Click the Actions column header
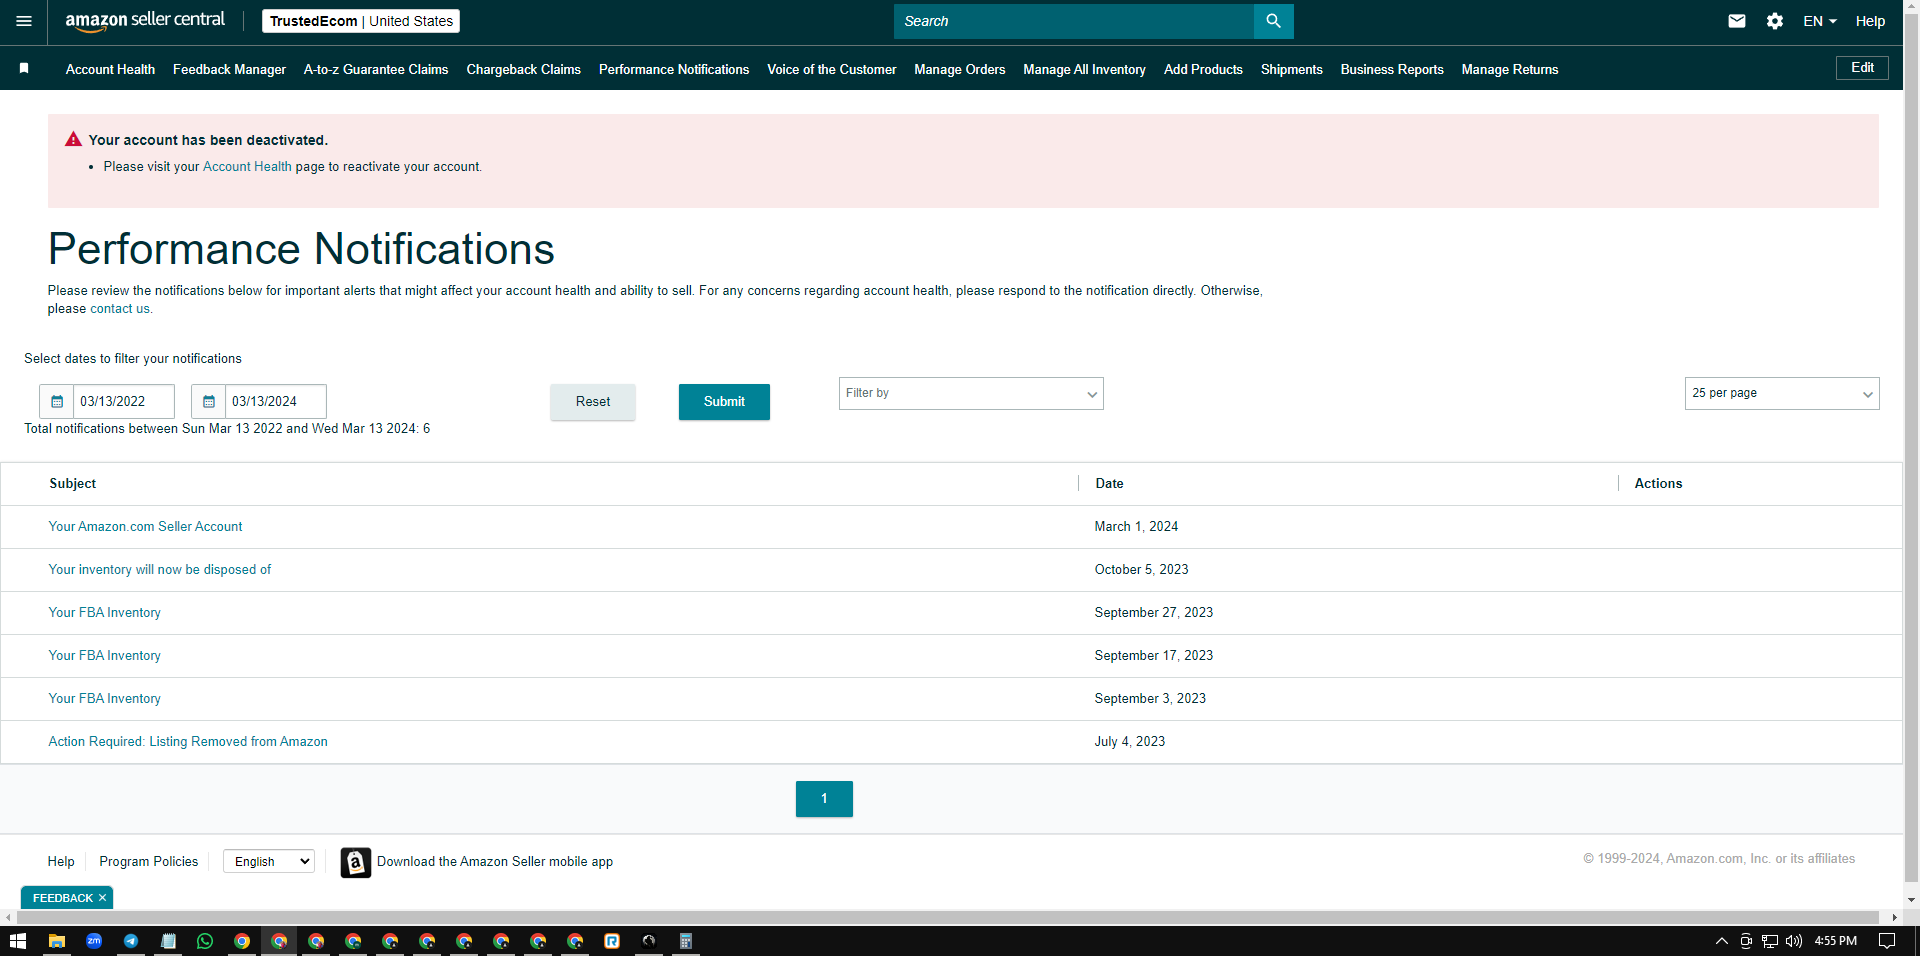This screenshot has width=1920, height=956. click(x=1658, y=484)
